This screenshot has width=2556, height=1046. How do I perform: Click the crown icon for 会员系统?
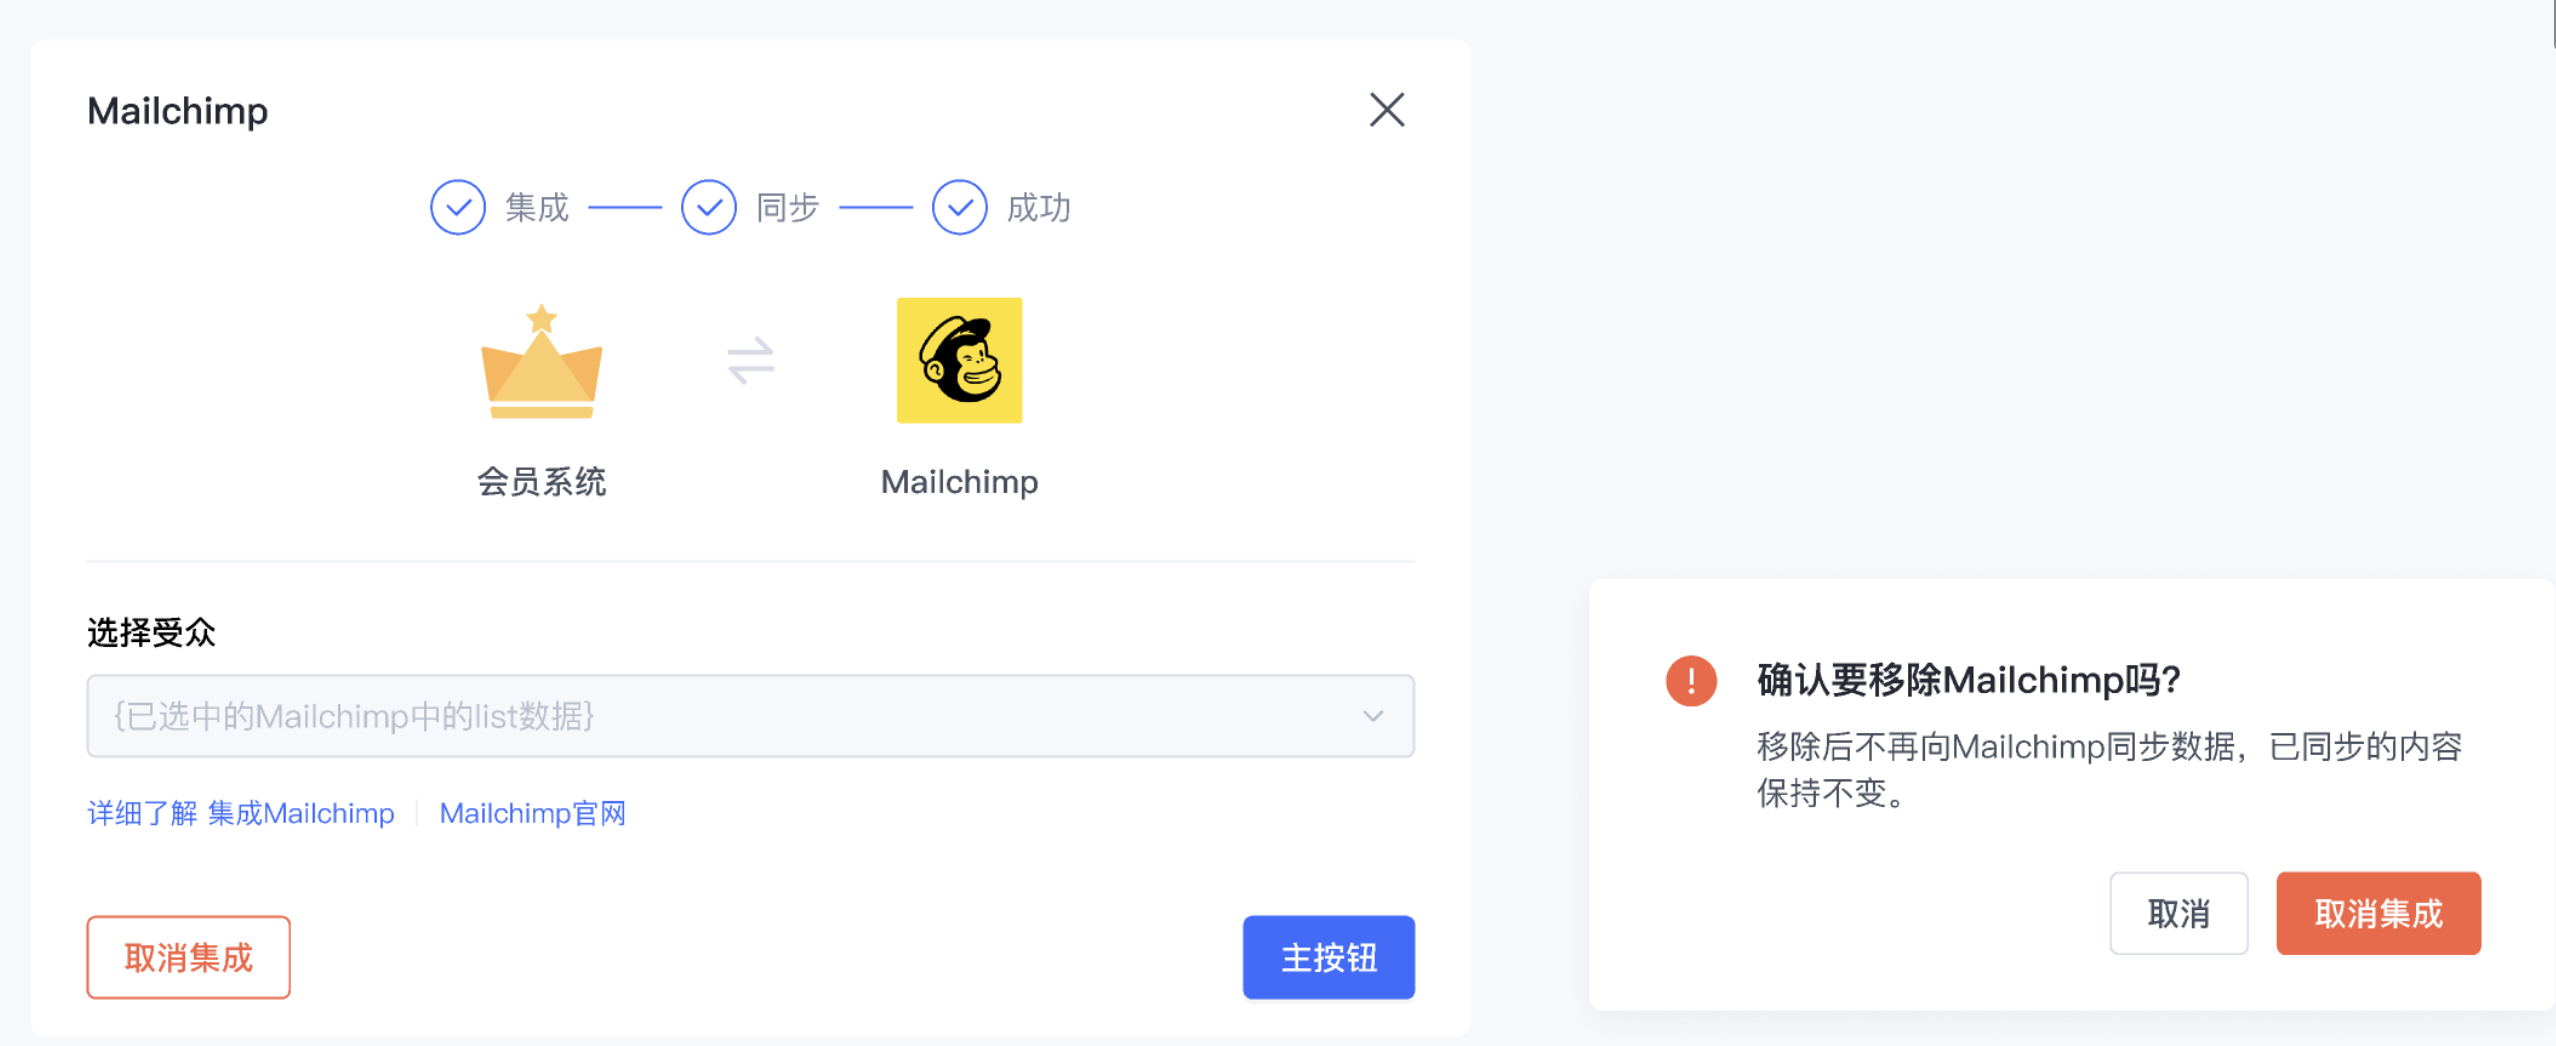click(542, 365)
